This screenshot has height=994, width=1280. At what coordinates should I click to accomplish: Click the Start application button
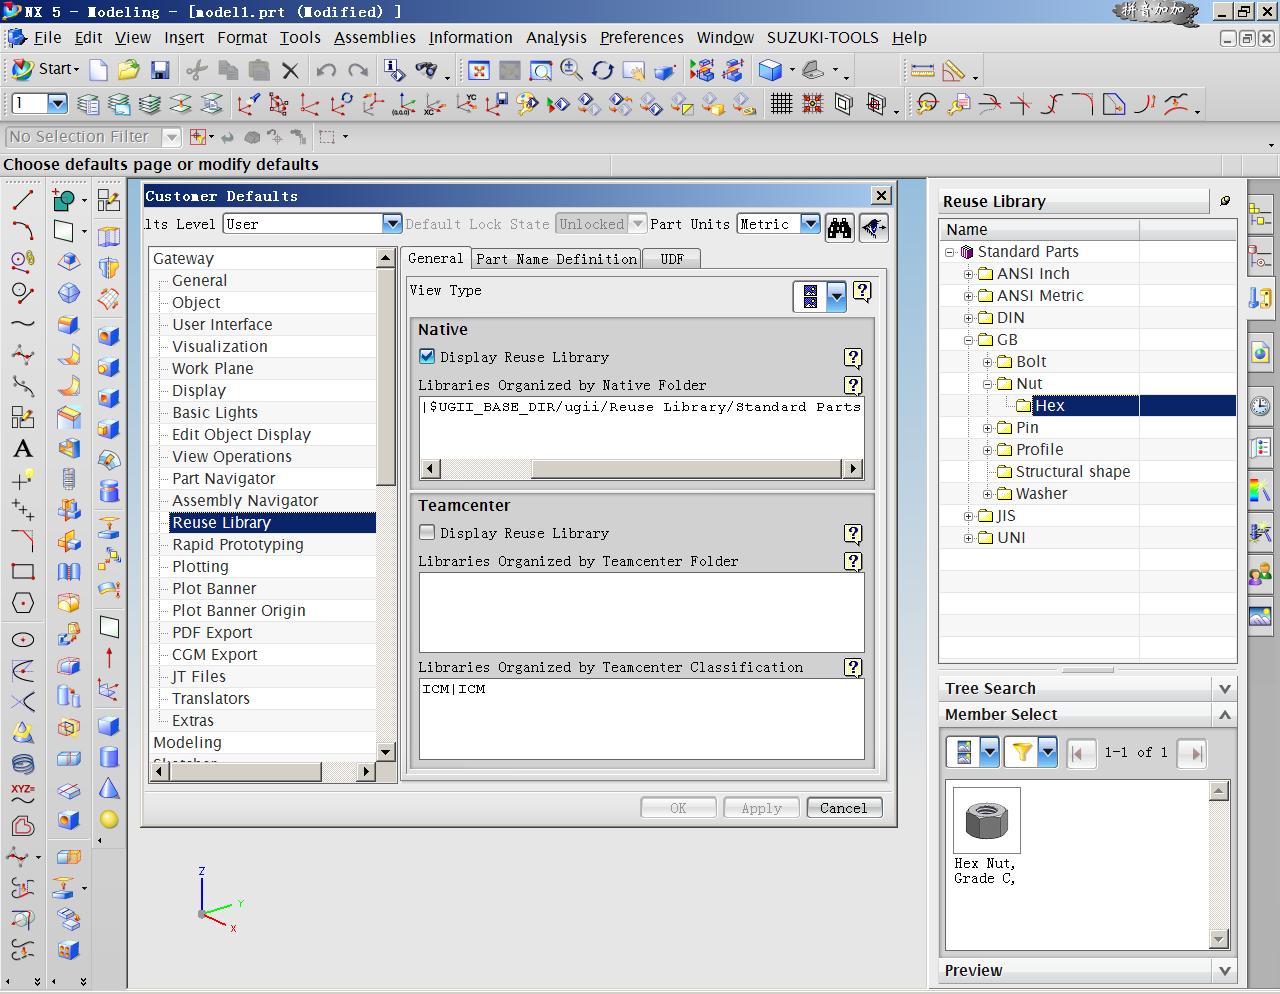tap(45, 69)
